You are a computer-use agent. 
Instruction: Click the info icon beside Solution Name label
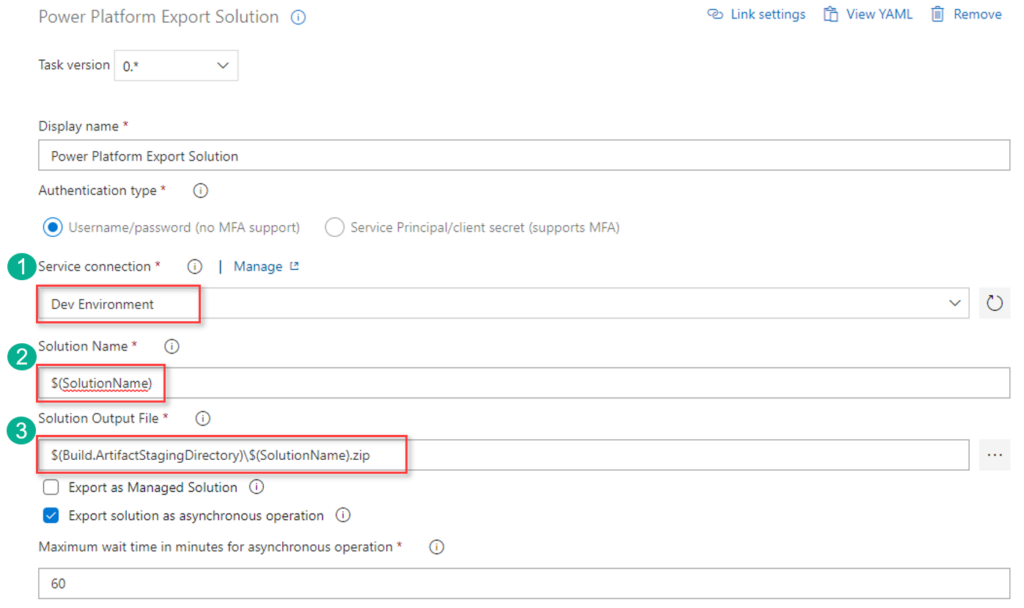click(x=172, y=346)
